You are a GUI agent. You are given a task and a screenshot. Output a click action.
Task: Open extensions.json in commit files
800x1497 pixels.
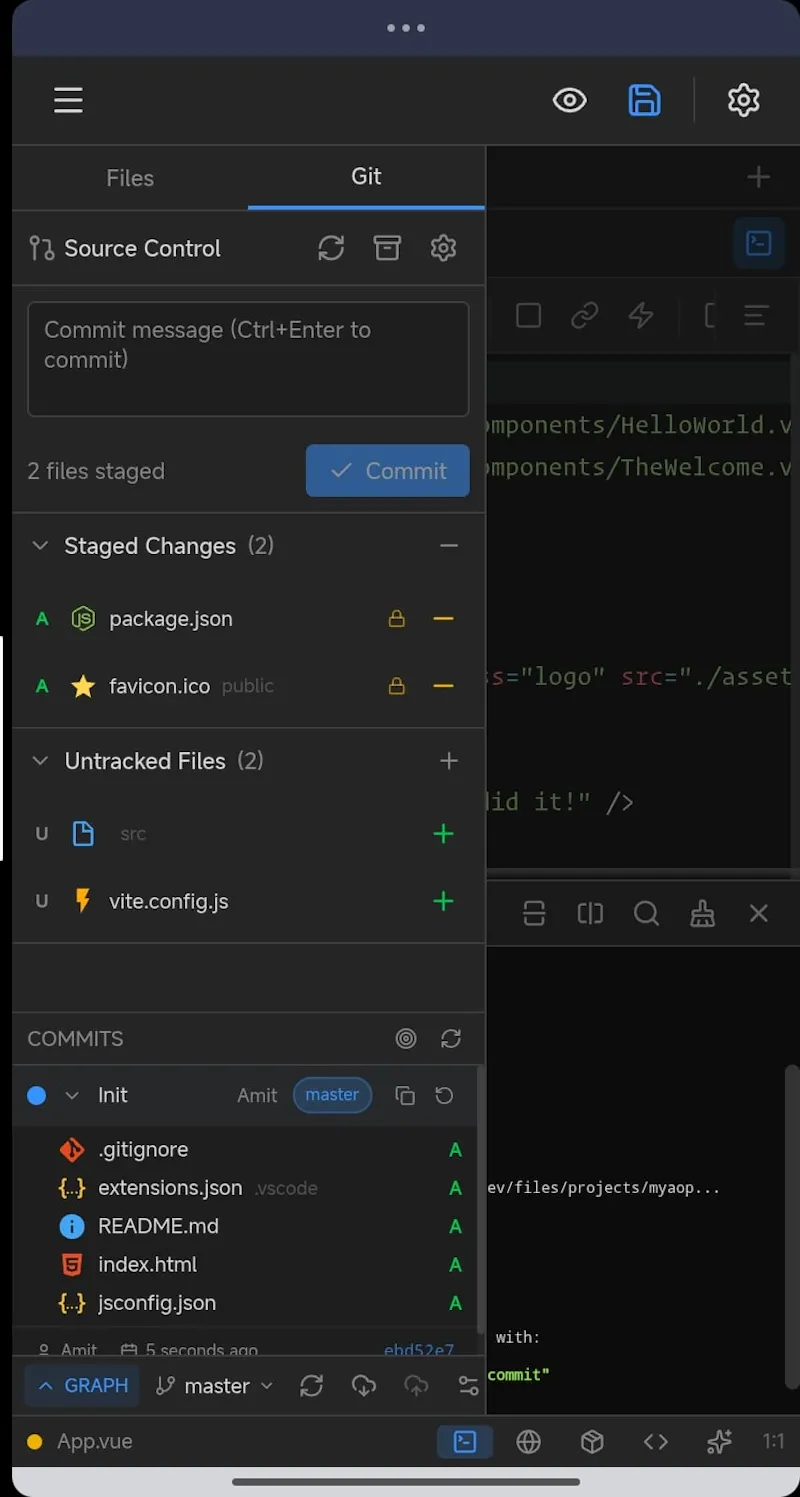point(170,1188)
